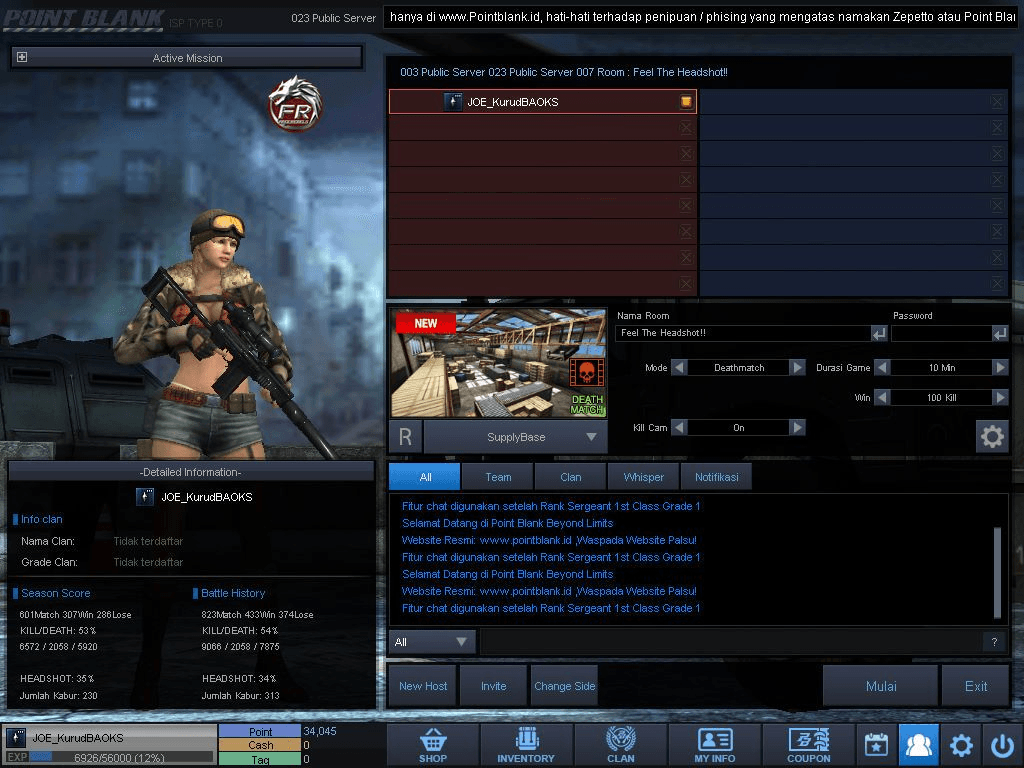Open the INVENTORY icon
Viewport: 1024px width, 768px height.
click(526, 745)
